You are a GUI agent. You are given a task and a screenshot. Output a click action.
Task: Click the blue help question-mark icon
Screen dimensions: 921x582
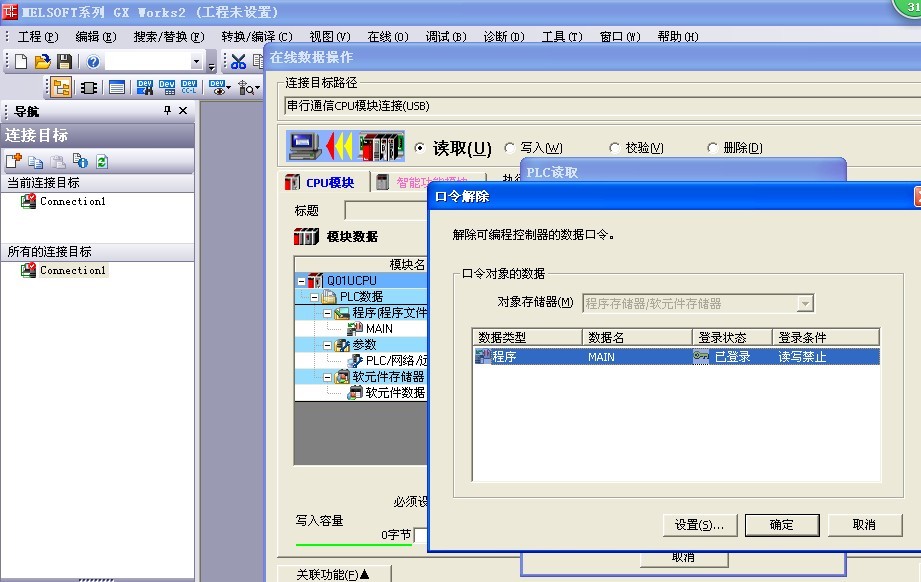click(x=93, y=61)
